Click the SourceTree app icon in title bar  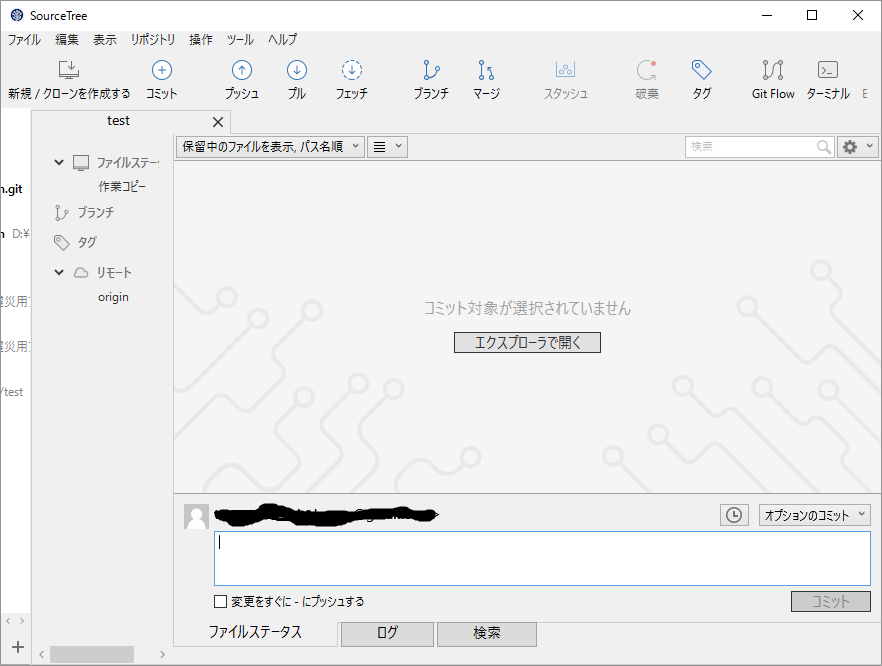click(x=17, y=15)
